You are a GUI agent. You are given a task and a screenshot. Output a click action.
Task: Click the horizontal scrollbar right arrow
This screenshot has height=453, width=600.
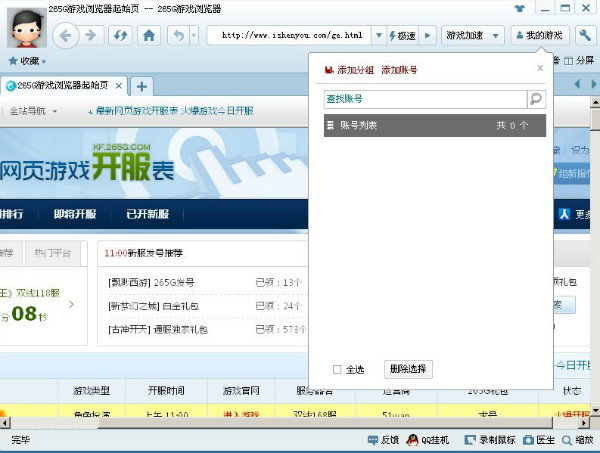pos(584,423)
